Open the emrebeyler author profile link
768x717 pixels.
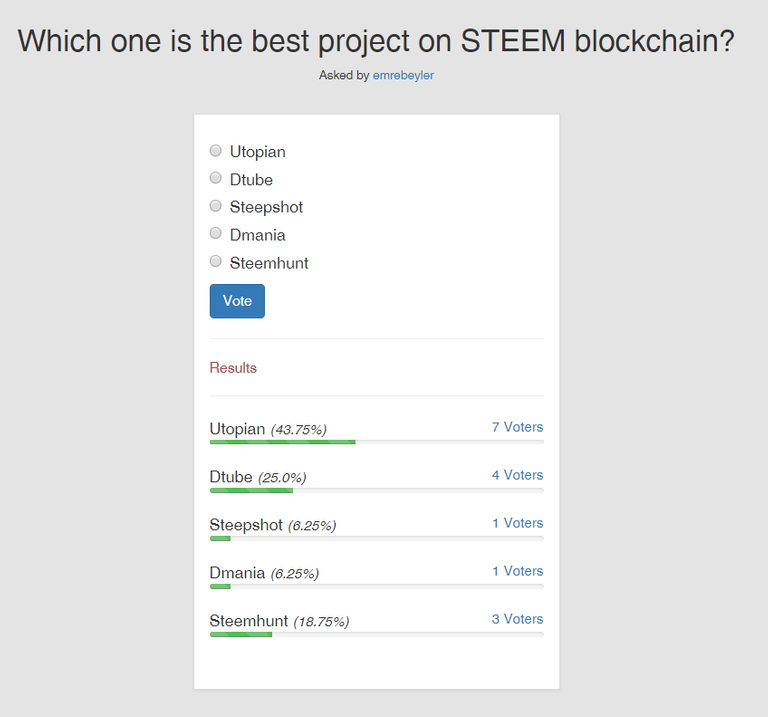[403, 75]
